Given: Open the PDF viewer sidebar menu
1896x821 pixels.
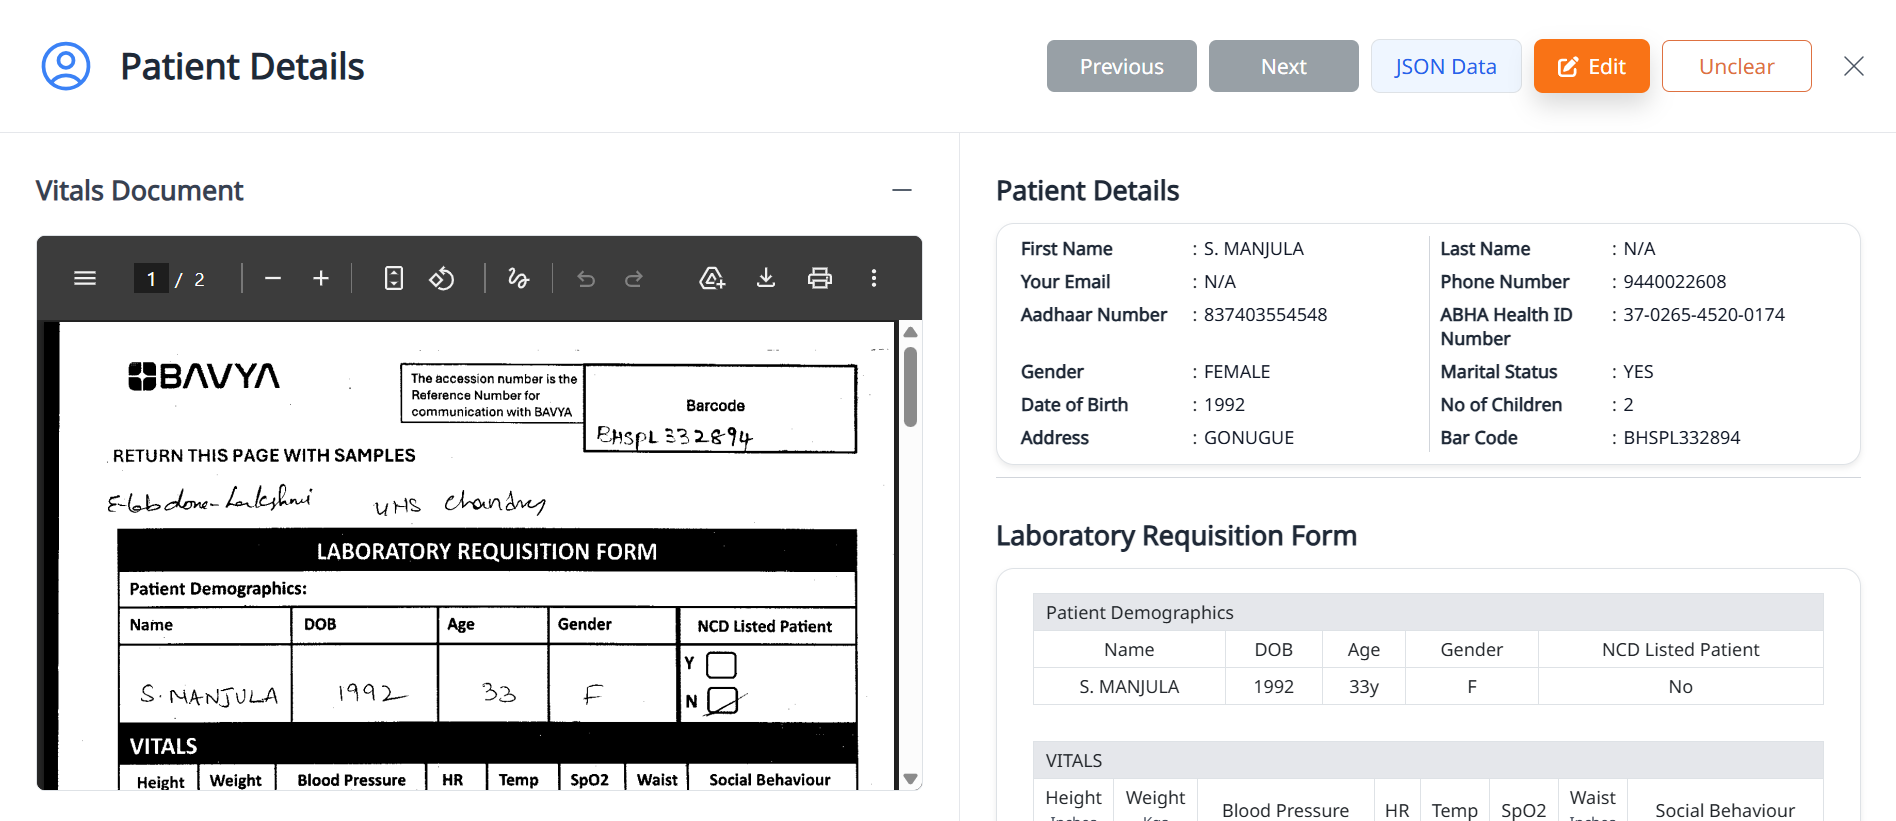Looking at the screenshot, I should pyautogui.click(x=85, y=278).
